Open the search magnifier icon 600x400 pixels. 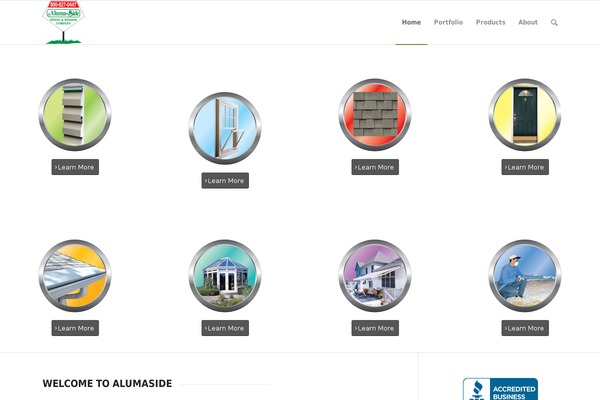tap(554, 23)
